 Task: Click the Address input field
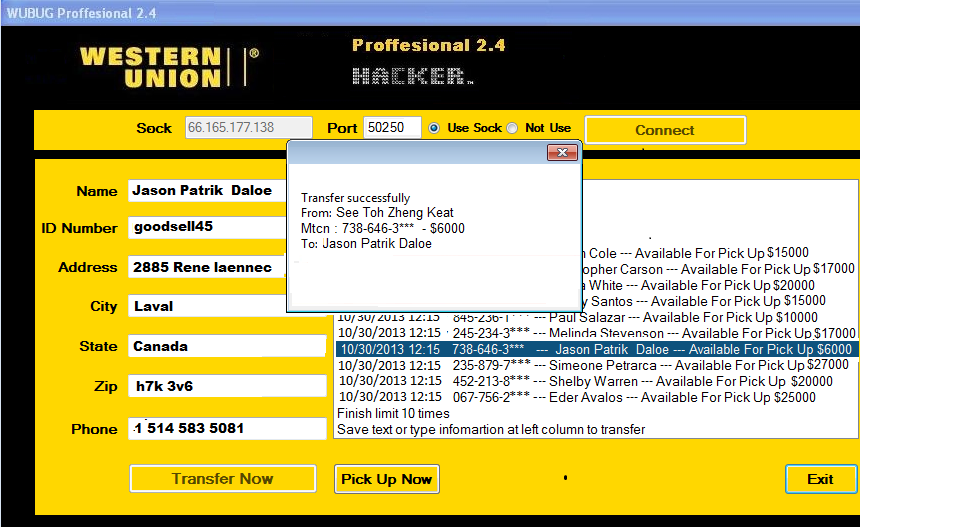207,267
